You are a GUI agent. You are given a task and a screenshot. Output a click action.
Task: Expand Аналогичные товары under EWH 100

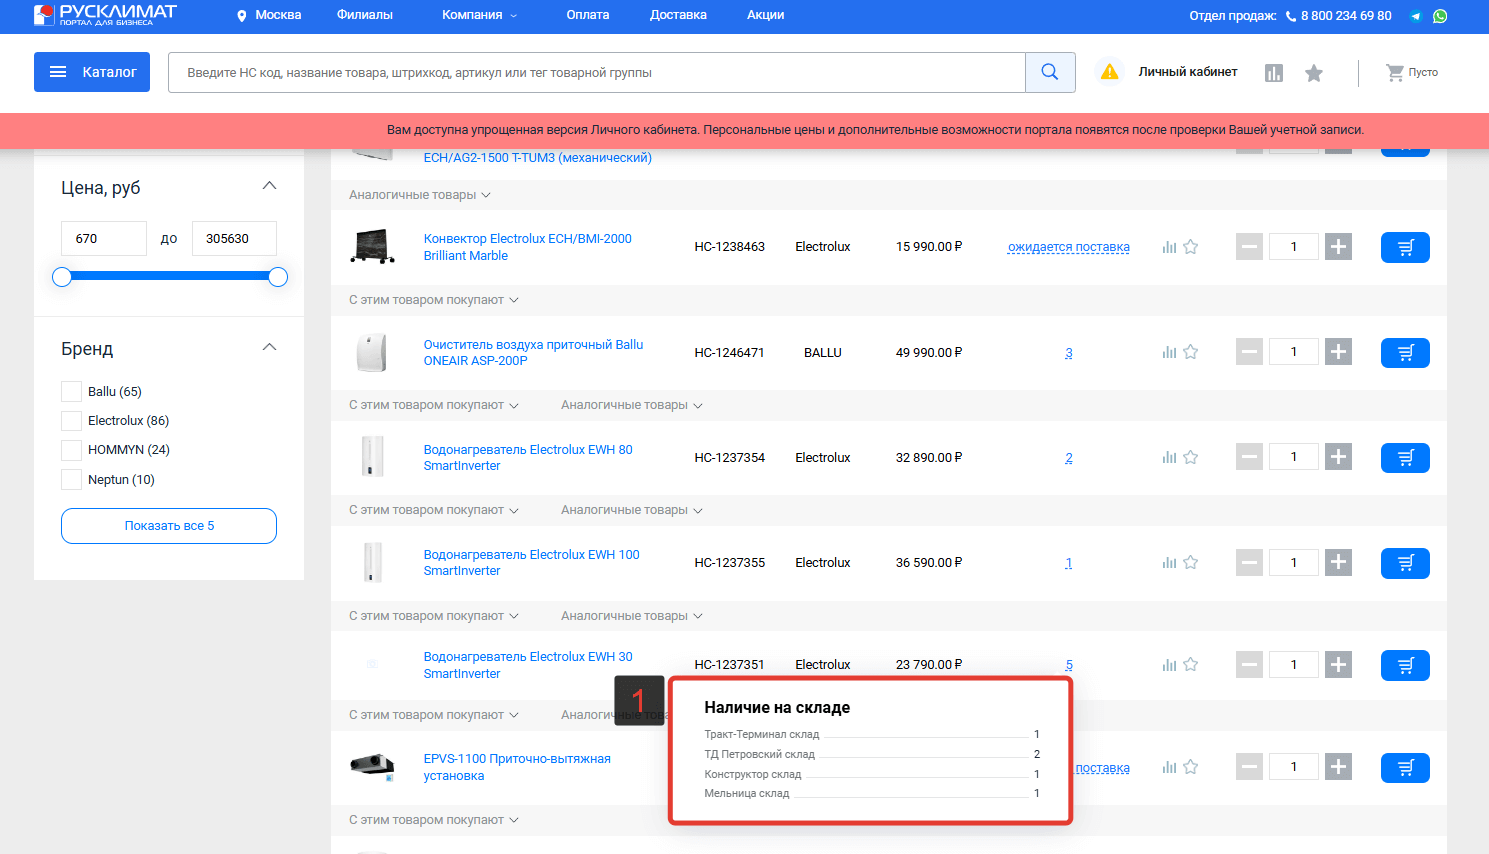[632, 616]
